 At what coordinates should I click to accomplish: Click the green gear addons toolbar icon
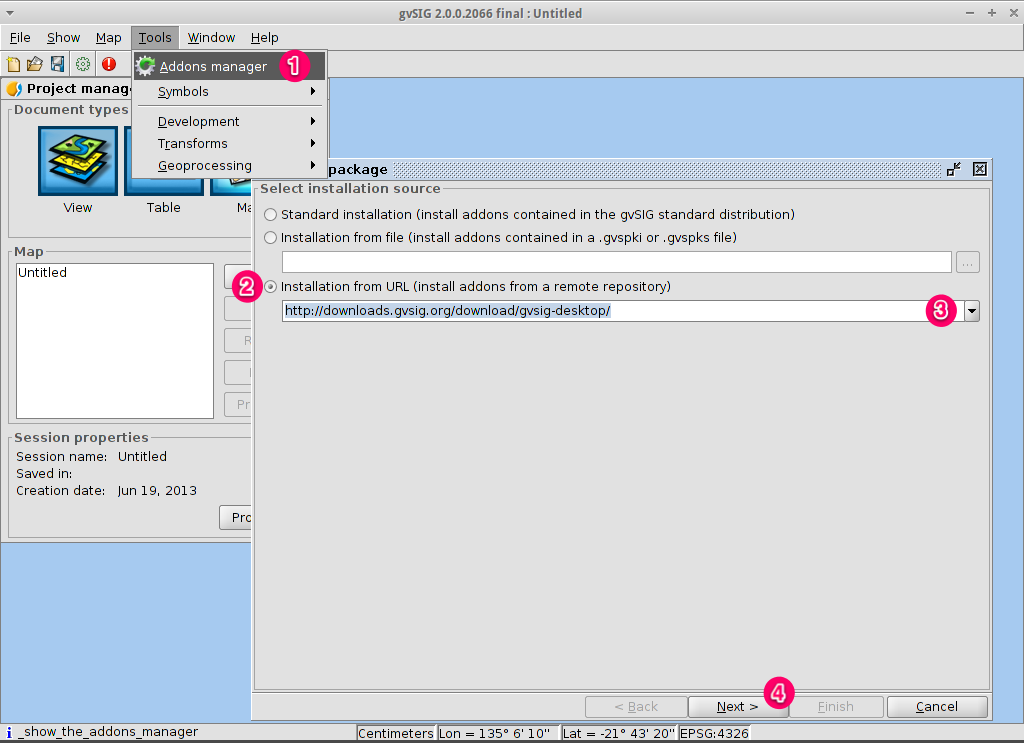coord(83,64)
